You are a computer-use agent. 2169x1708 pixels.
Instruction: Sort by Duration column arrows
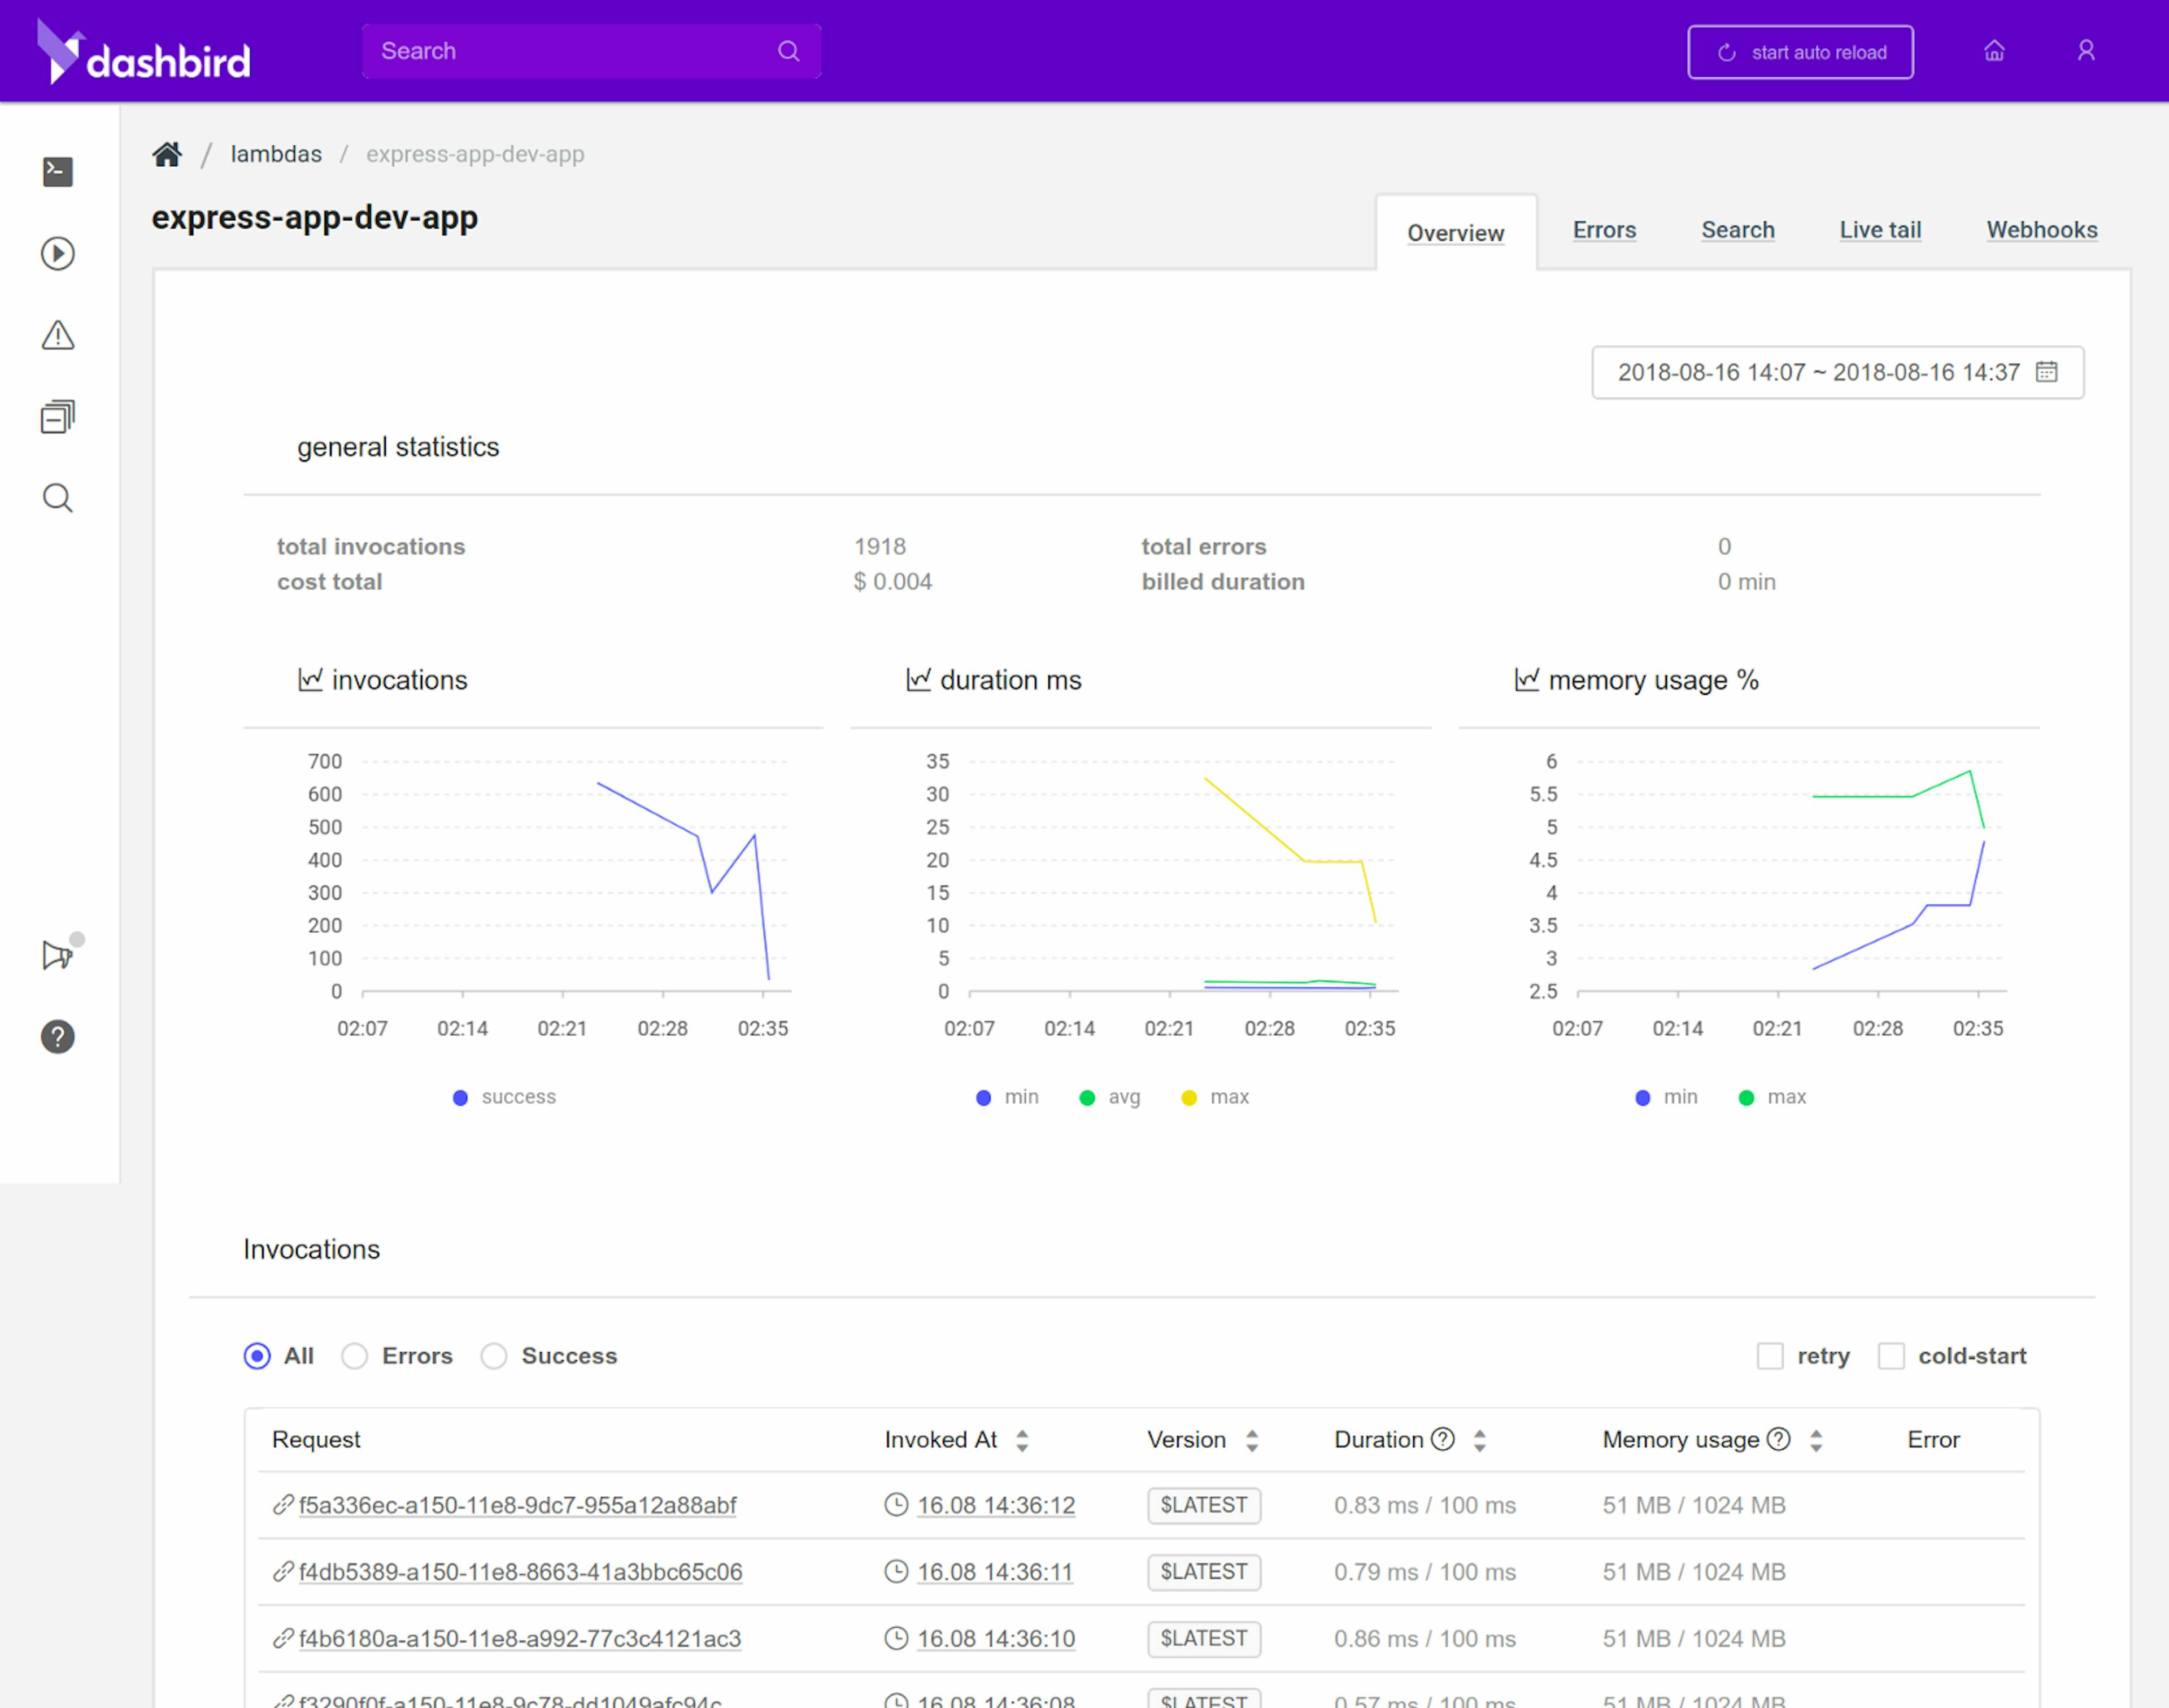point(1479,1440)
